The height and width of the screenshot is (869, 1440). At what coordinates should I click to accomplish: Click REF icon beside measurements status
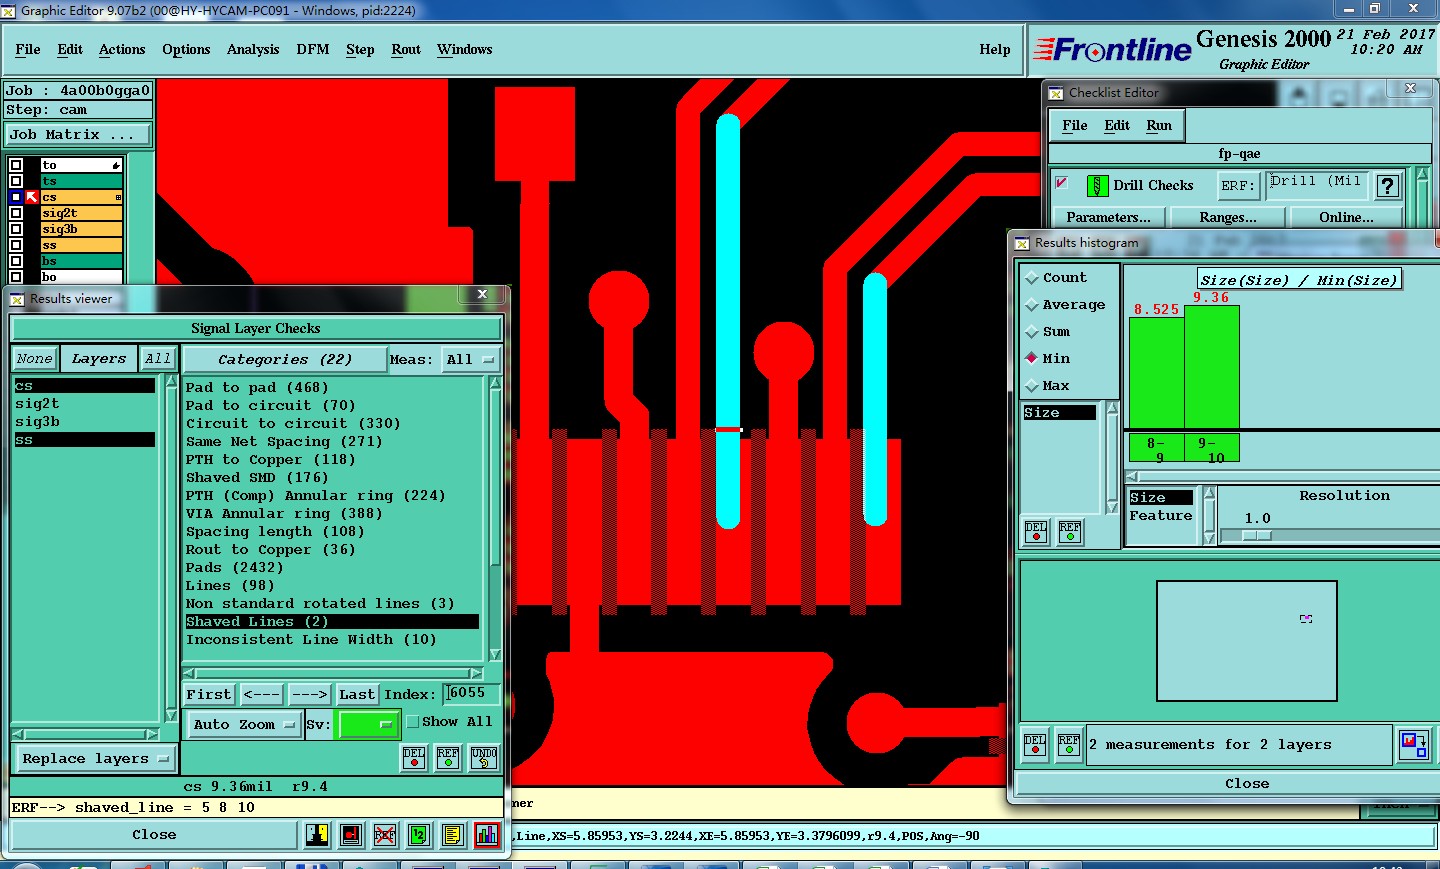pyautogui.click(x=1069, y=746)
